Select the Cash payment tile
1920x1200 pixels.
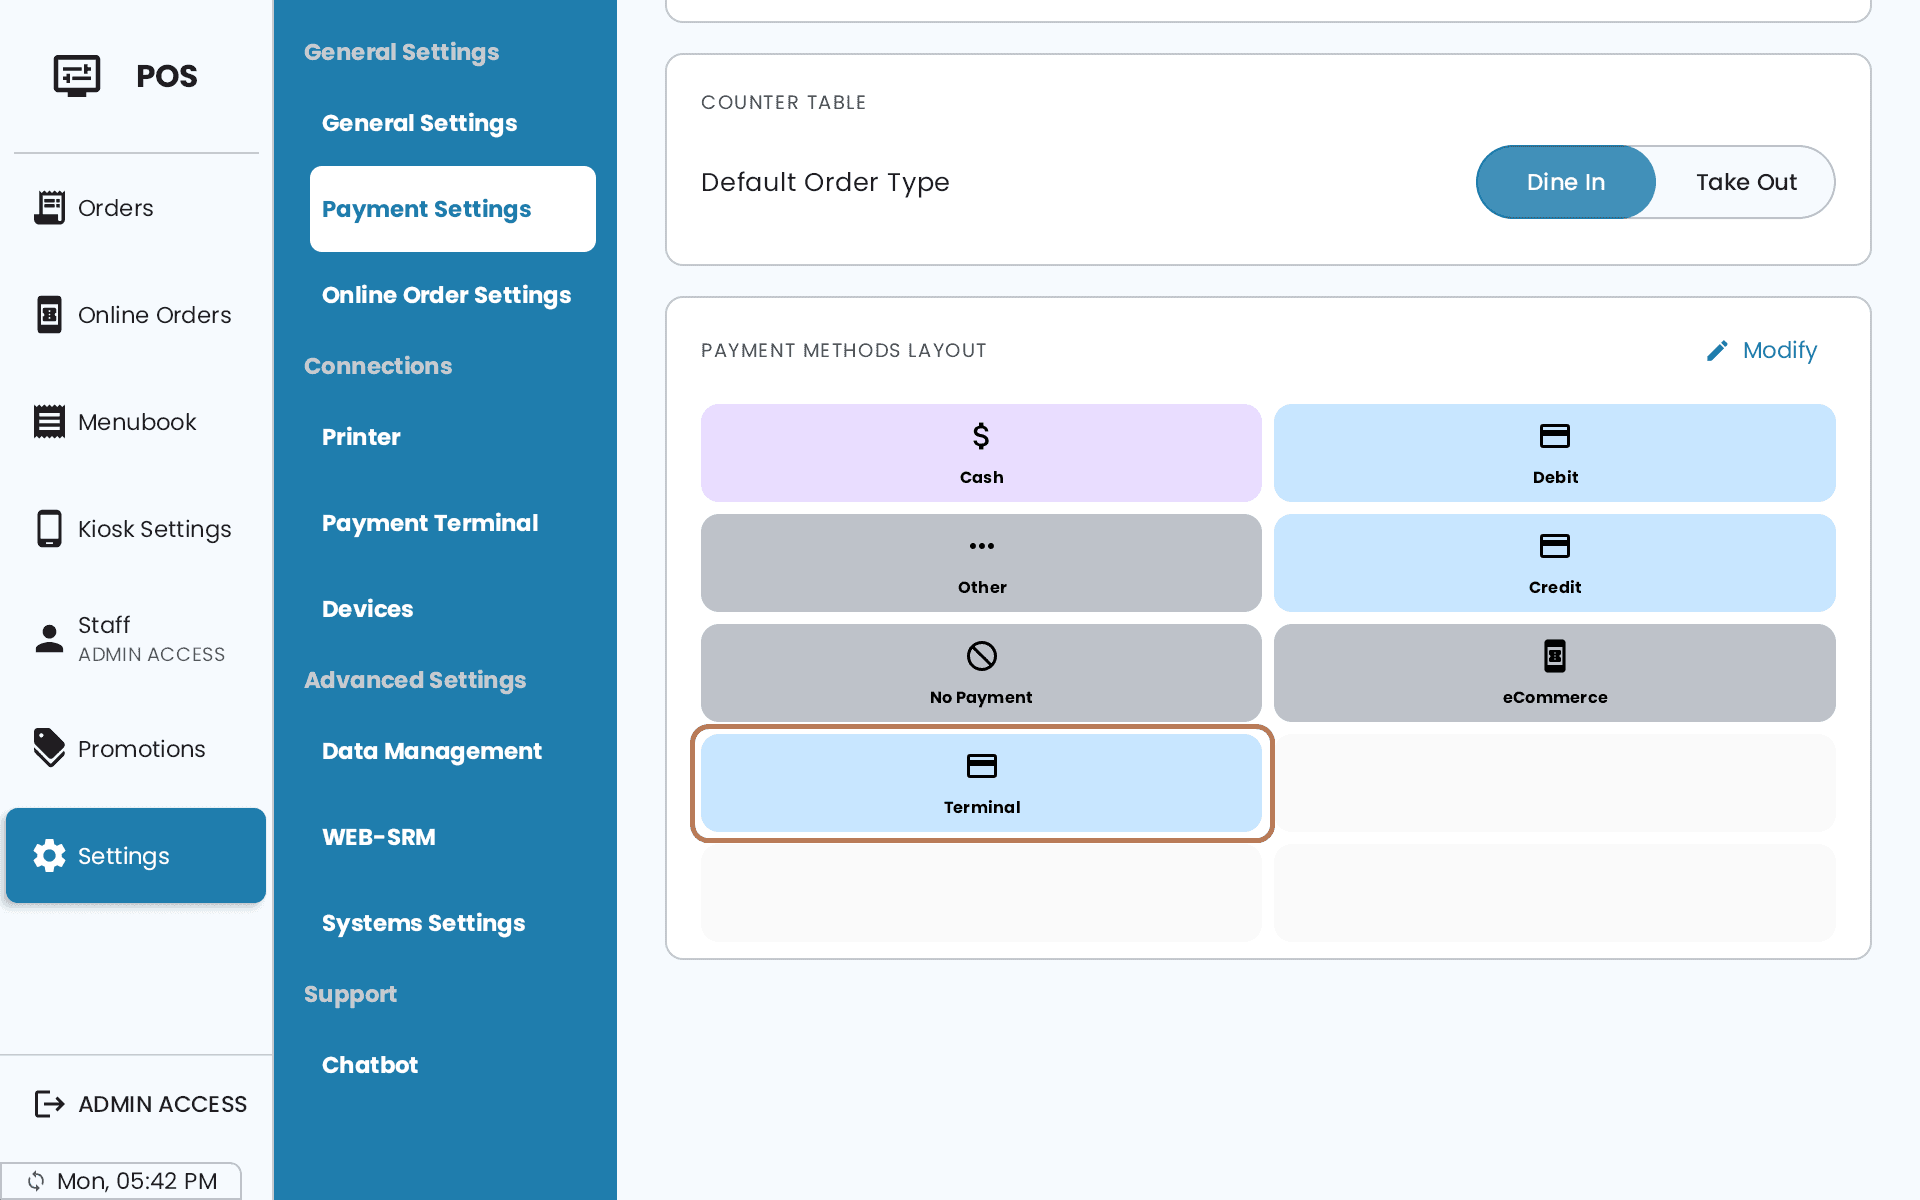(981, 453)
